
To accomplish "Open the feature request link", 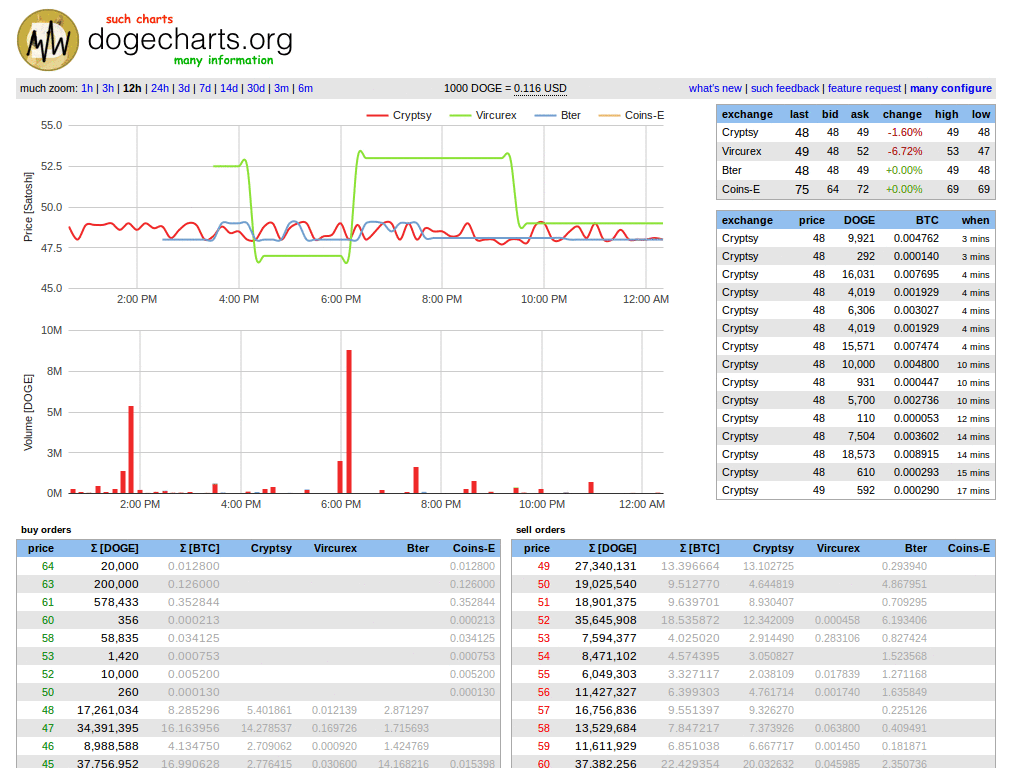I will click(x=864, y=88).
